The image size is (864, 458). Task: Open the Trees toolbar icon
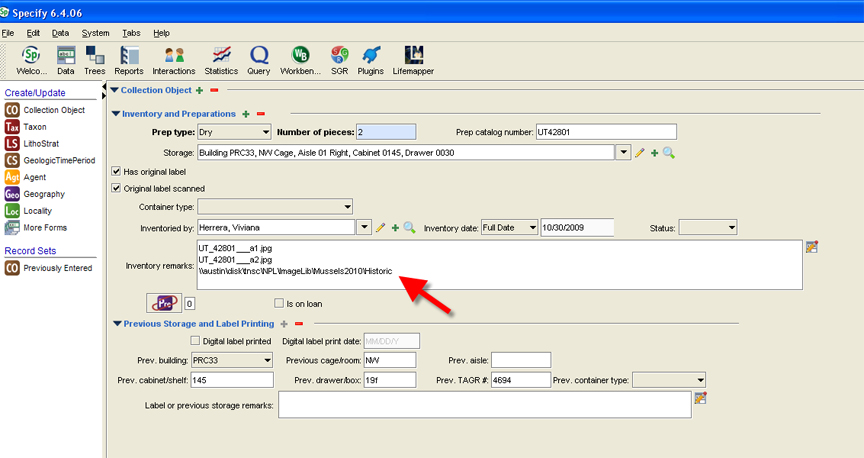95,60
